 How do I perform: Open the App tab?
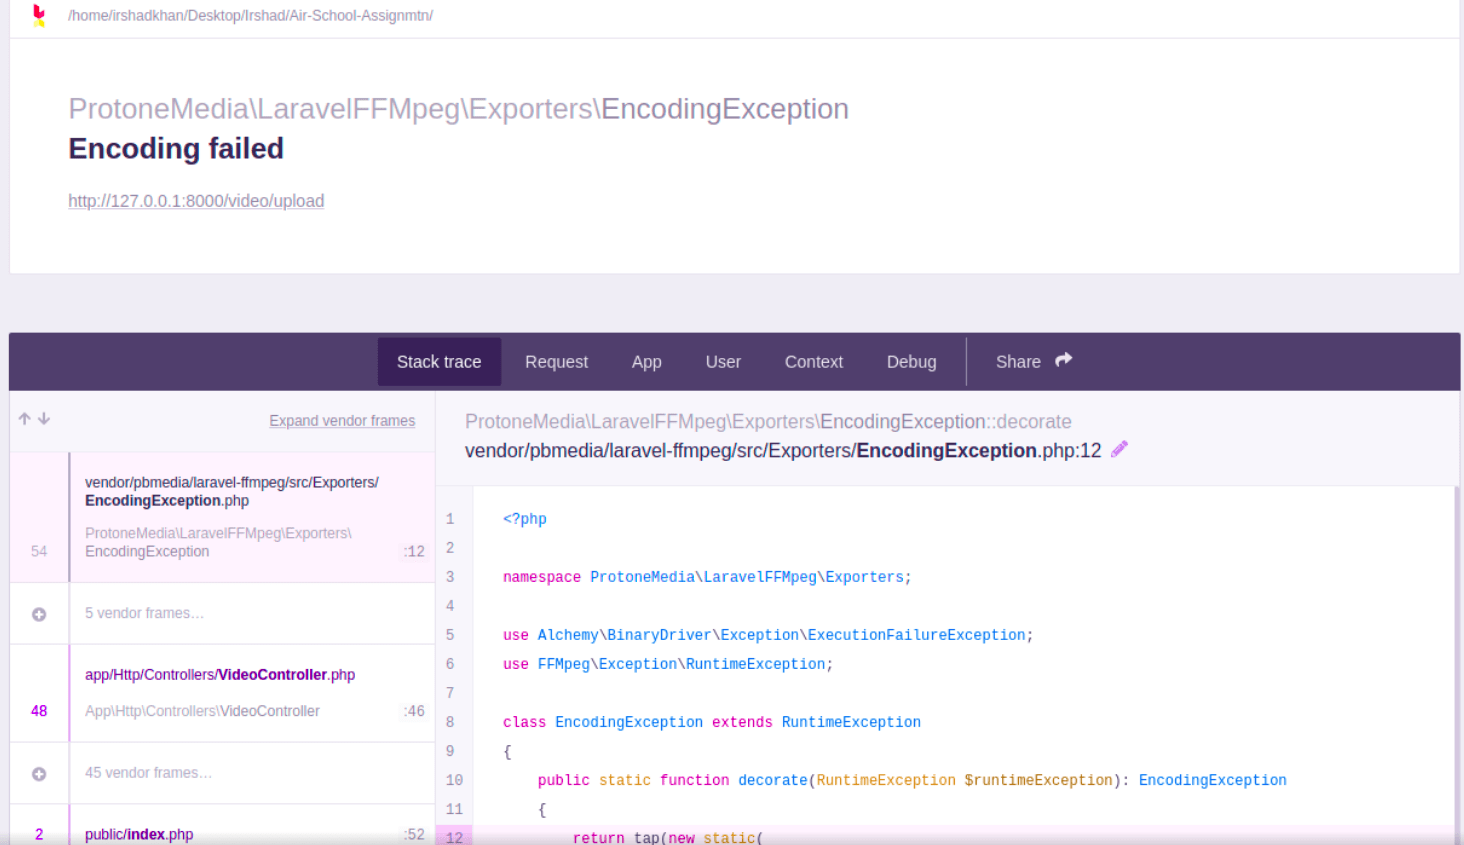click(x=647, y=362)
